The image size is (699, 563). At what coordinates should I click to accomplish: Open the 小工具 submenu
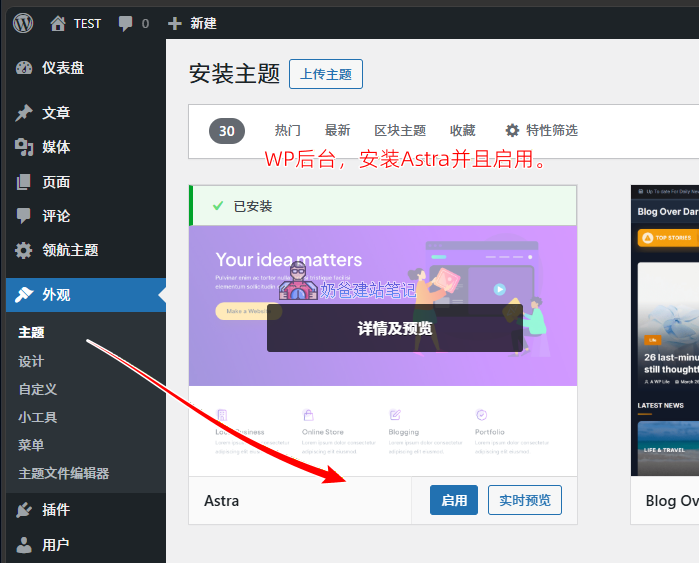(38, 417)
